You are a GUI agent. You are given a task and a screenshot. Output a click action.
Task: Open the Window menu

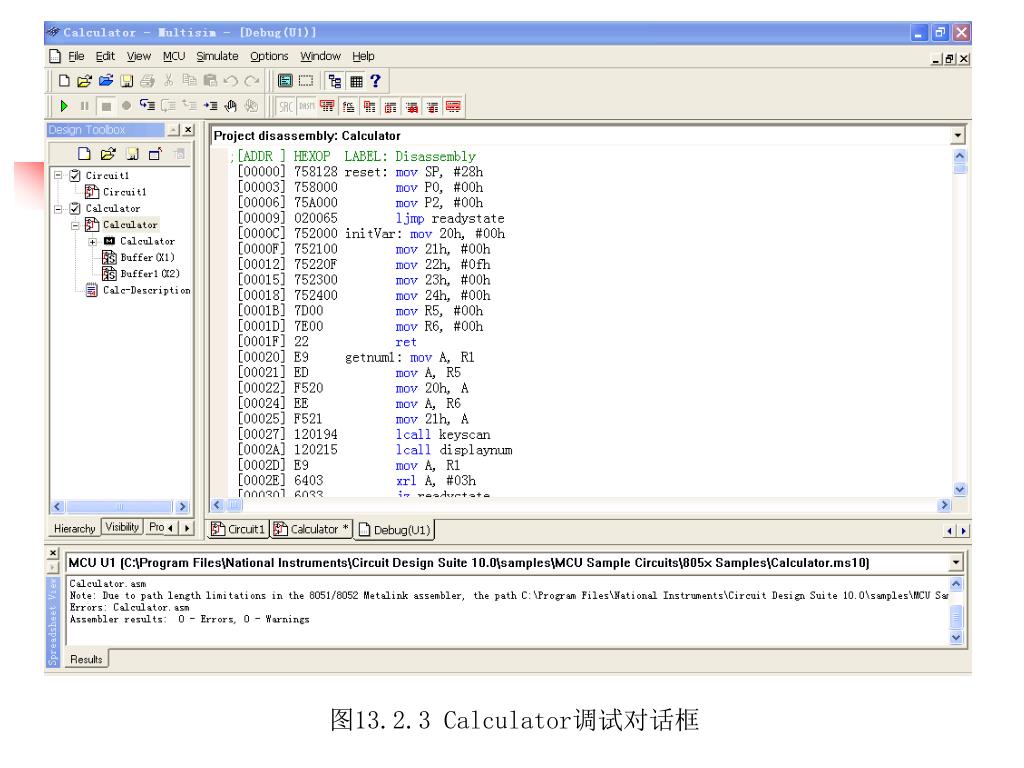[x=320, y=56]
